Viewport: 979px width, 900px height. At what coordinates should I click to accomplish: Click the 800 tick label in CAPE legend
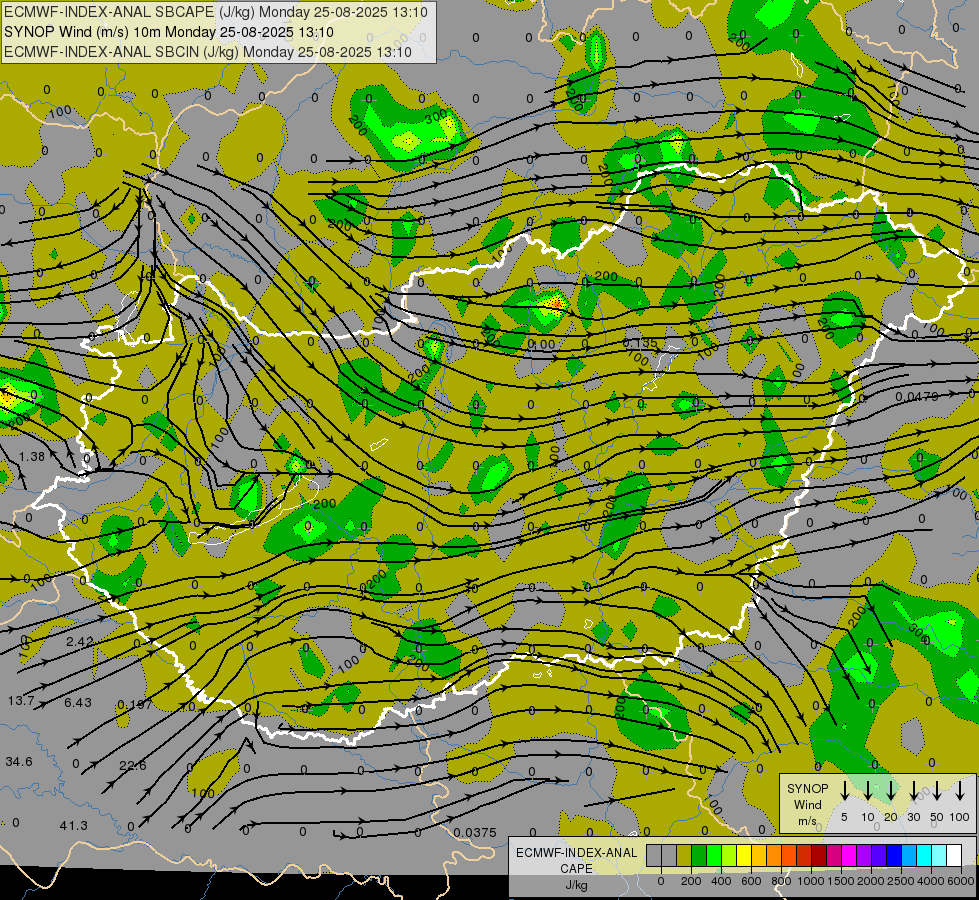[x=781, y=881]
